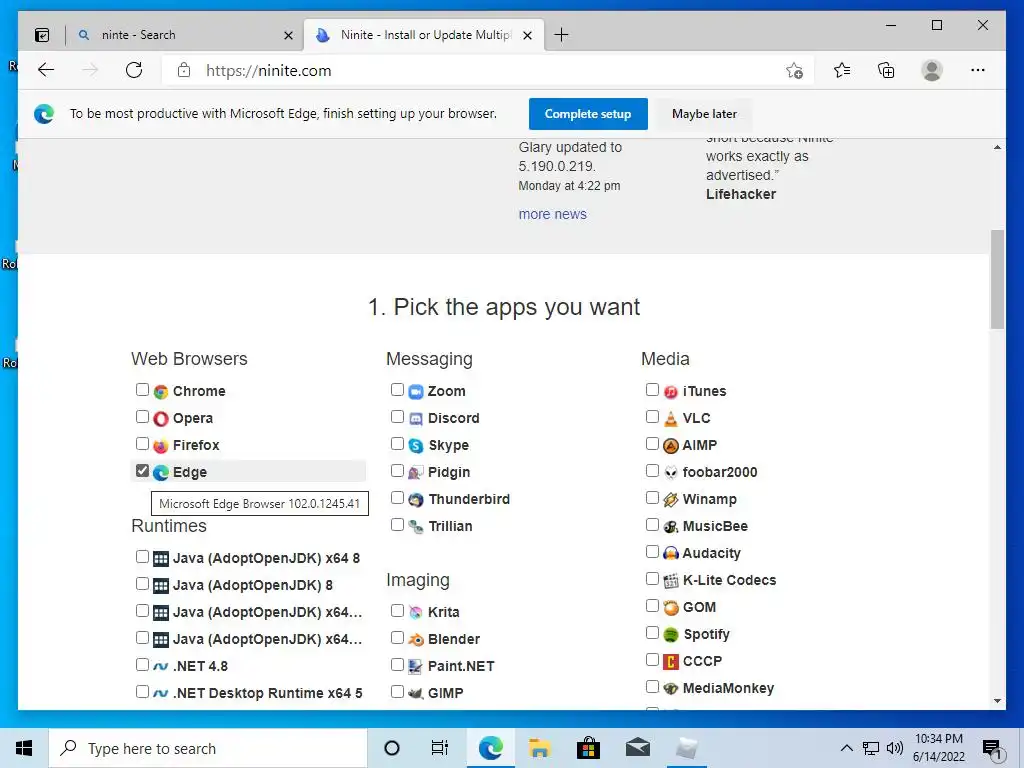Click the CCCP icon
Viewport: 1024px width, 768px height.
[671, 662]
